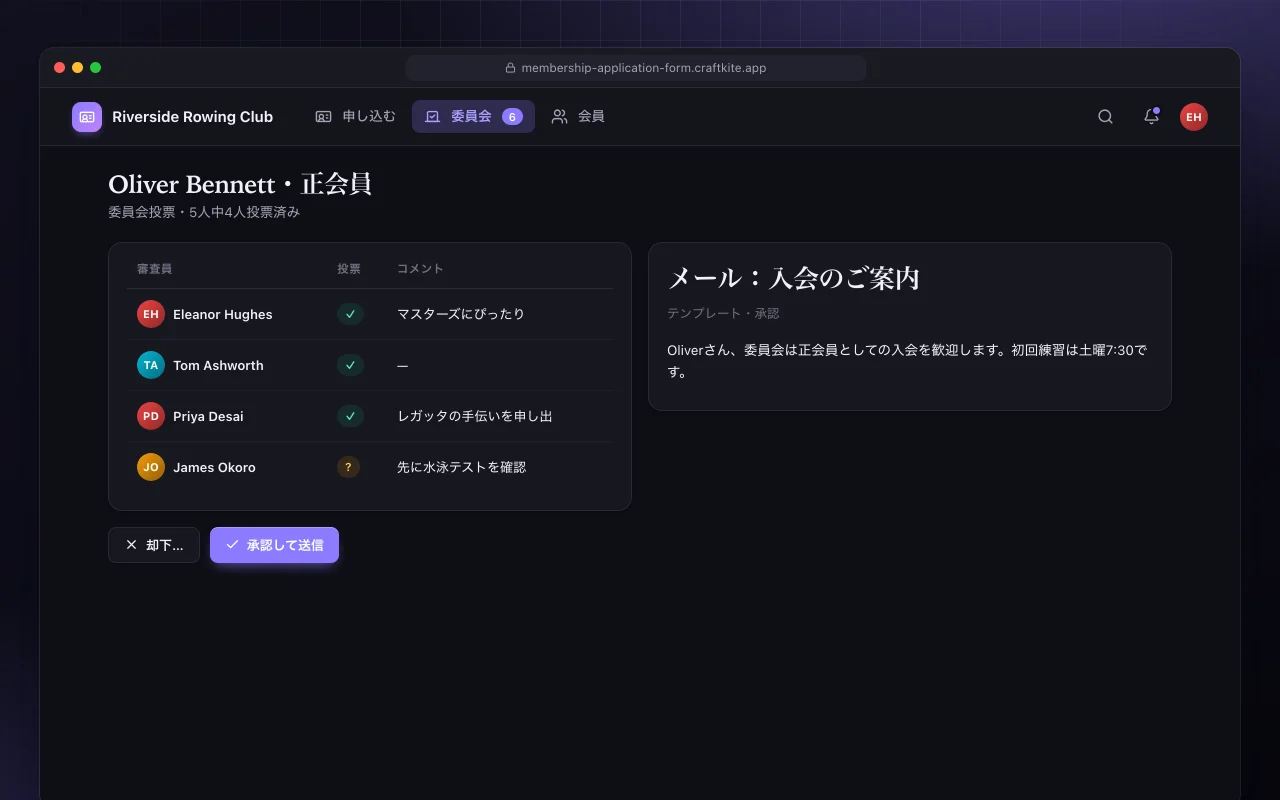
Task: Switch to the 委員会 tab
Action: 473,117
